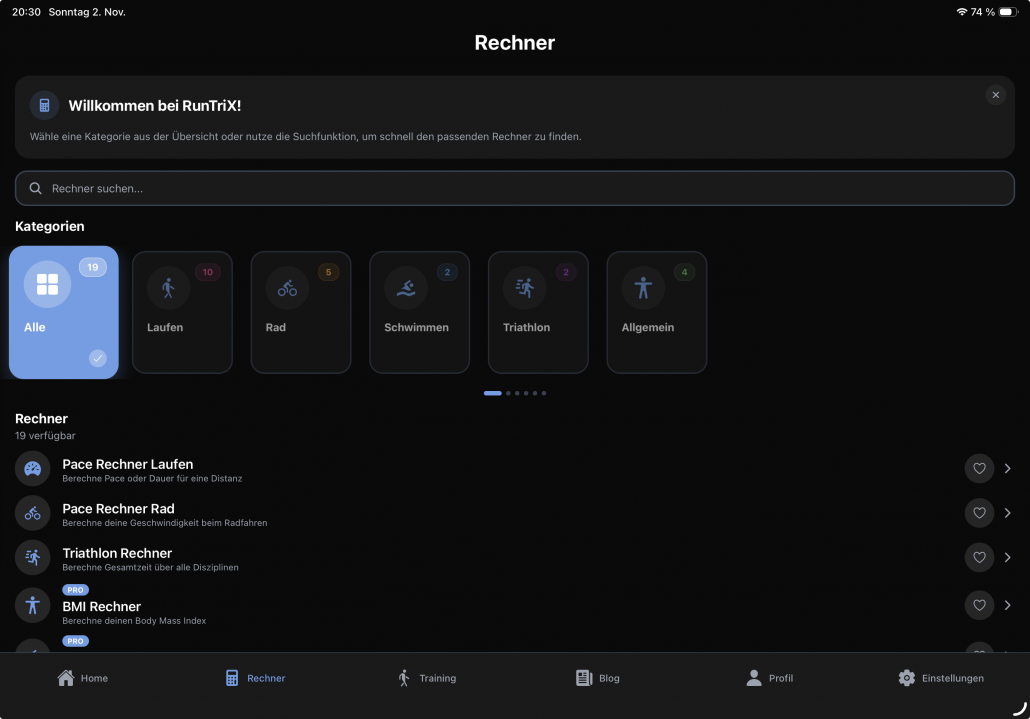Screen dimensions: 1030x719
Task: Open the Laufen category icon
Action: tap(169, 287)
